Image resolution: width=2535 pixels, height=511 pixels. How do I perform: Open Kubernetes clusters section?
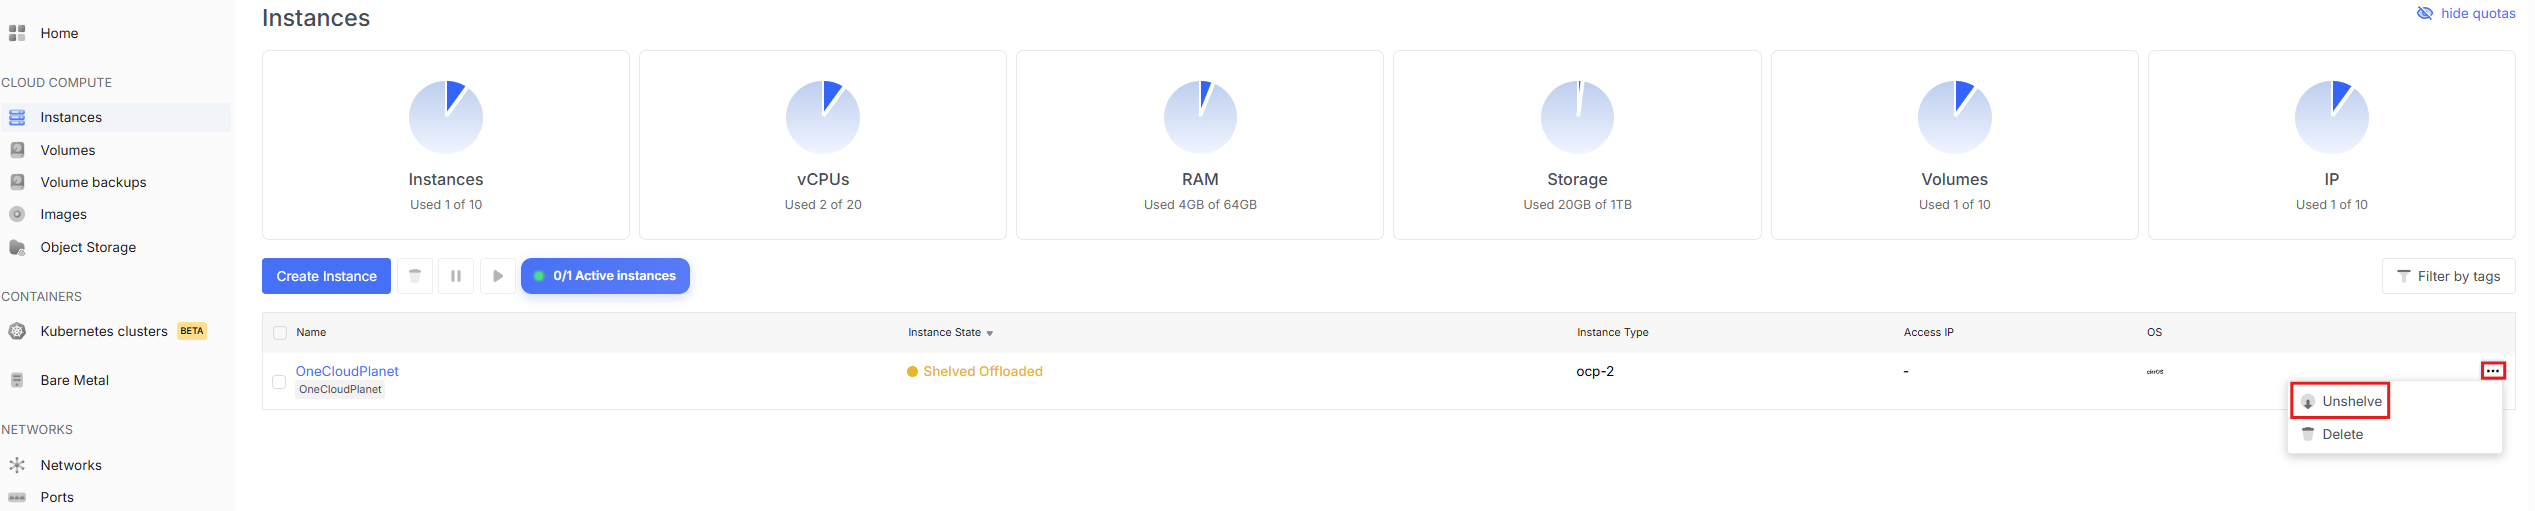click(x=104, y=331)
